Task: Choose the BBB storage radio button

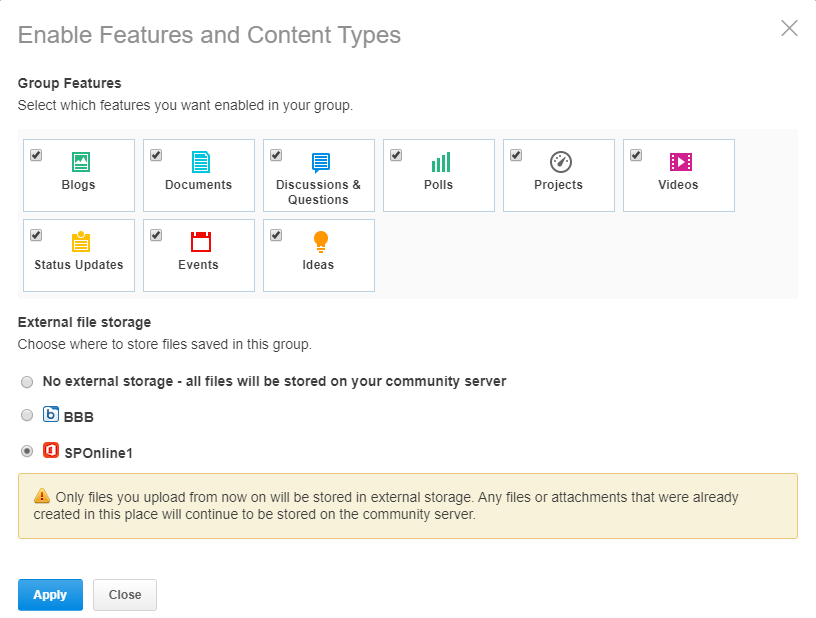Action: point(27,415)
